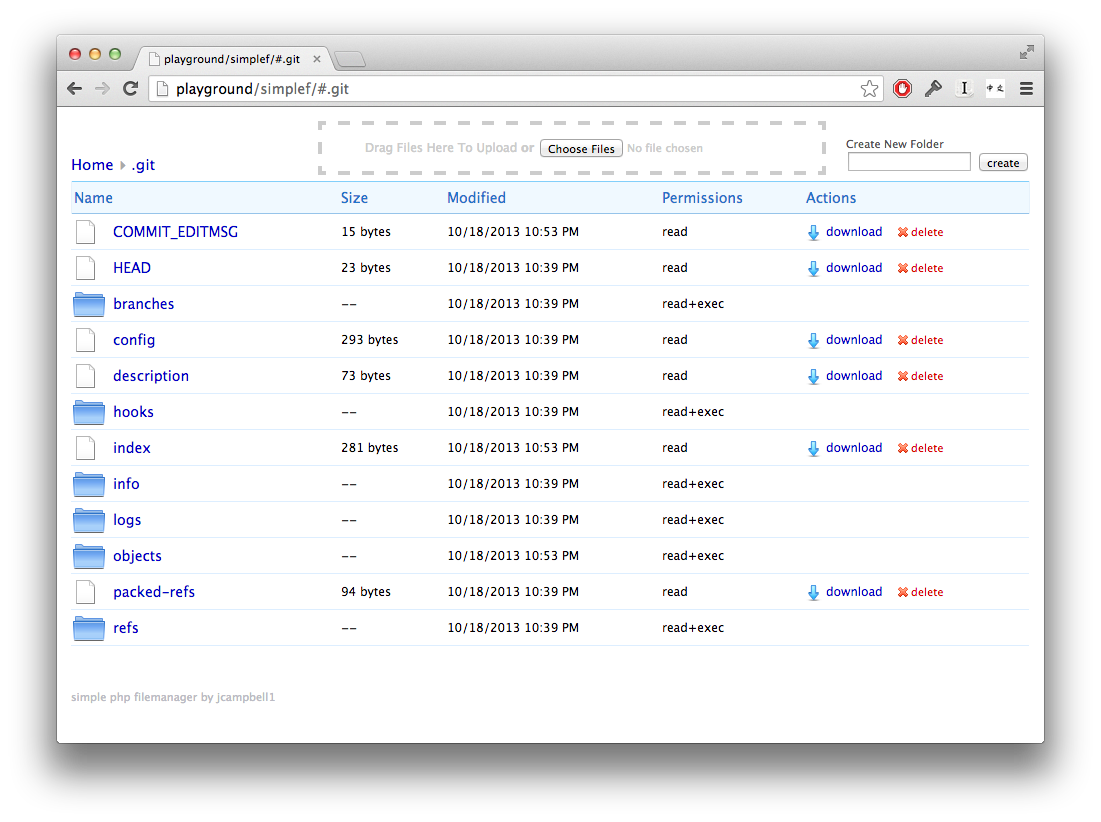
Task: Click the packed-refs file icon
Action: coord(86,592)
